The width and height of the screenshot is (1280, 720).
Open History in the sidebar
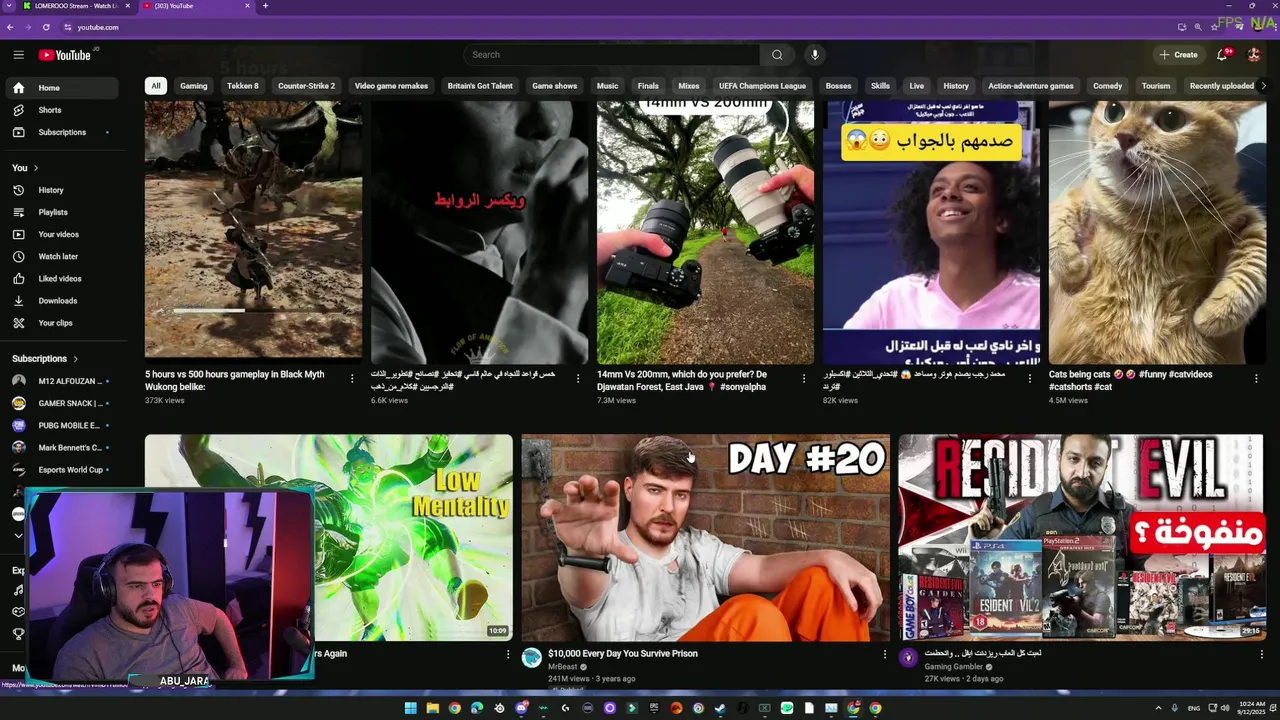point(62,190)
